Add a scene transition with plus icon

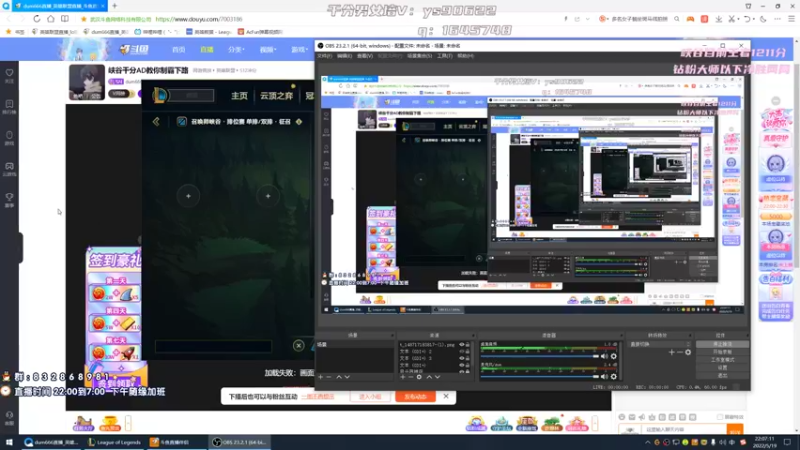tap(671, 352)
